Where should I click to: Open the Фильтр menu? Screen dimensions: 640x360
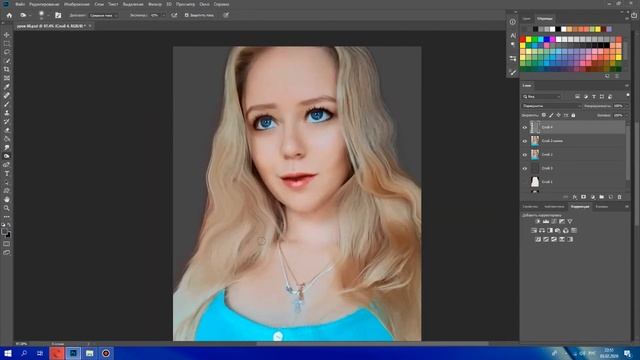[155, 4]
